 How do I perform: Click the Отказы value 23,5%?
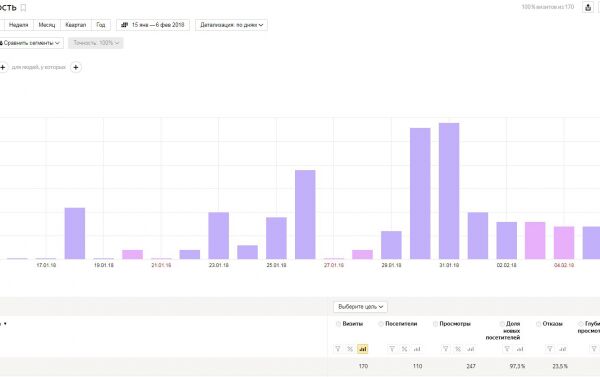560,366
